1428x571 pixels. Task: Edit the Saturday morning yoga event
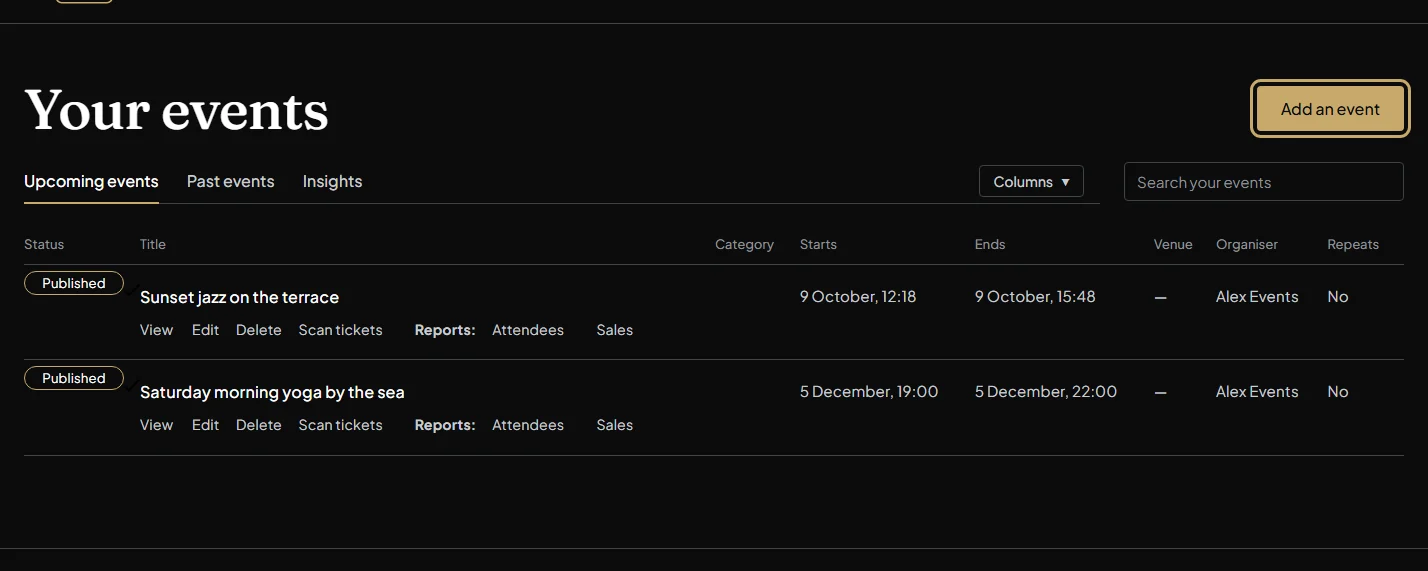205,425
